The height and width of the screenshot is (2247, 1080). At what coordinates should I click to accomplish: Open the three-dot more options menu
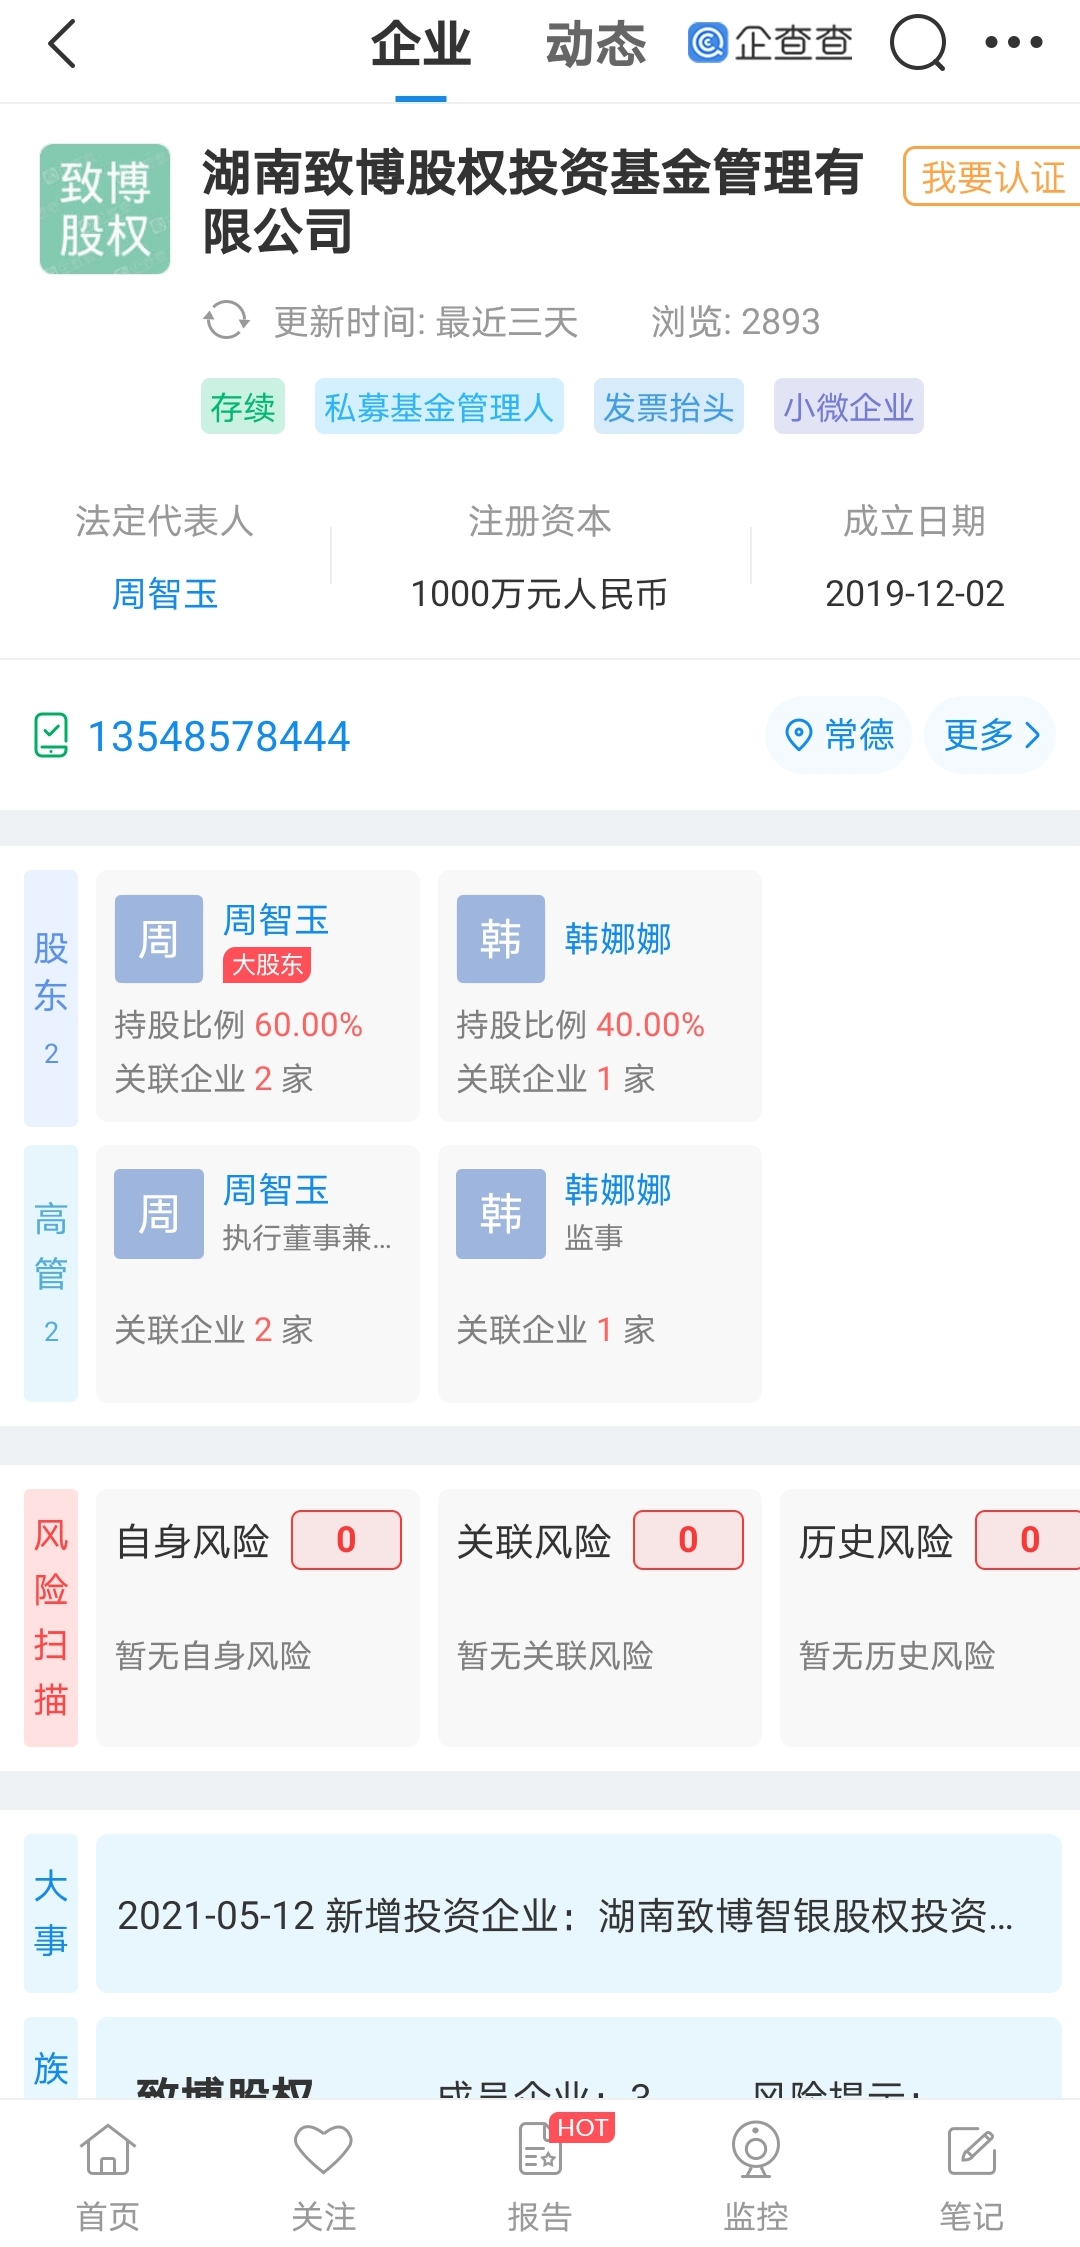click(x=1013, y=43)
